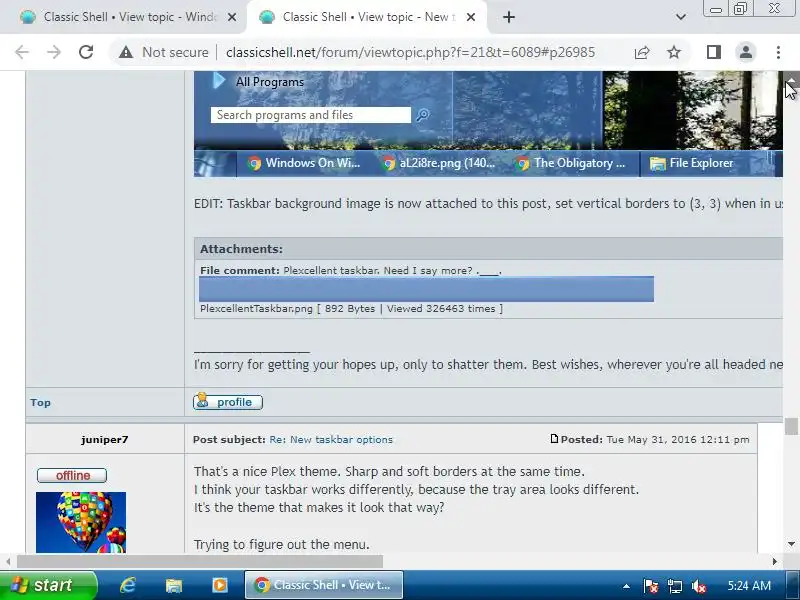Image resolution: width=800 pixels, height=600 pixels.
Task: Expand the tab search dropdown
Action: pyautogui.click(x=681, y=17)
